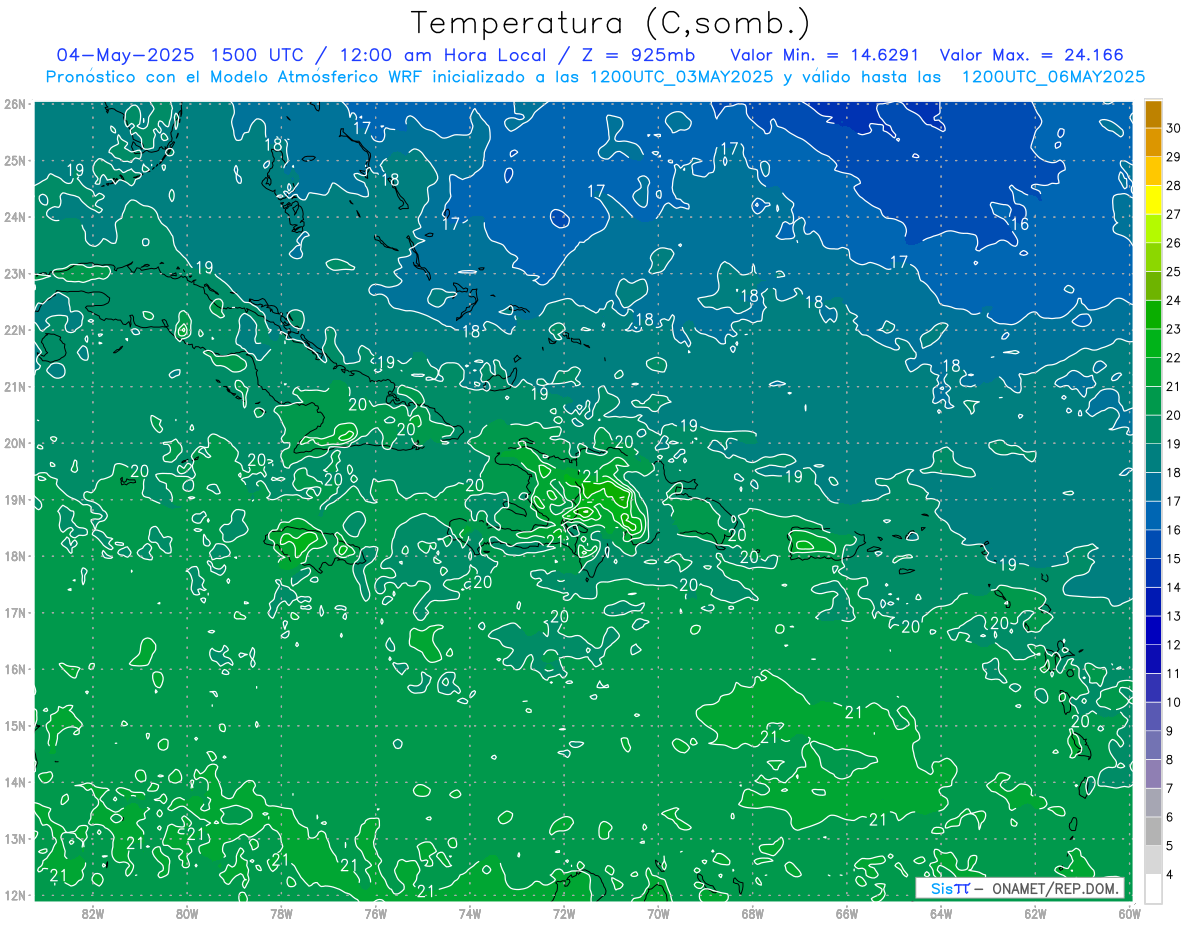The height and width of the screenshot is (927, 1200).
Task: Click the 14N latitude axis label
Action: point(15,782)
